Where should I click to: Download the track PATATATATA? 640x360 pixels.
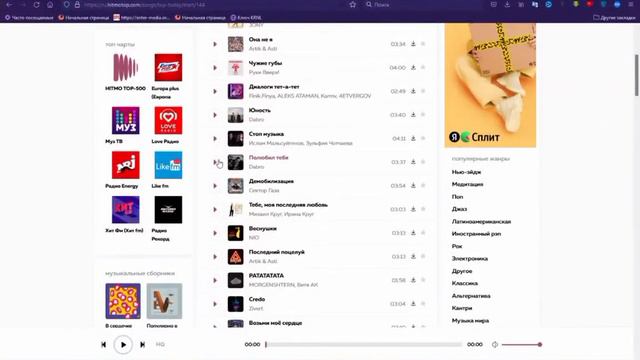413,280
